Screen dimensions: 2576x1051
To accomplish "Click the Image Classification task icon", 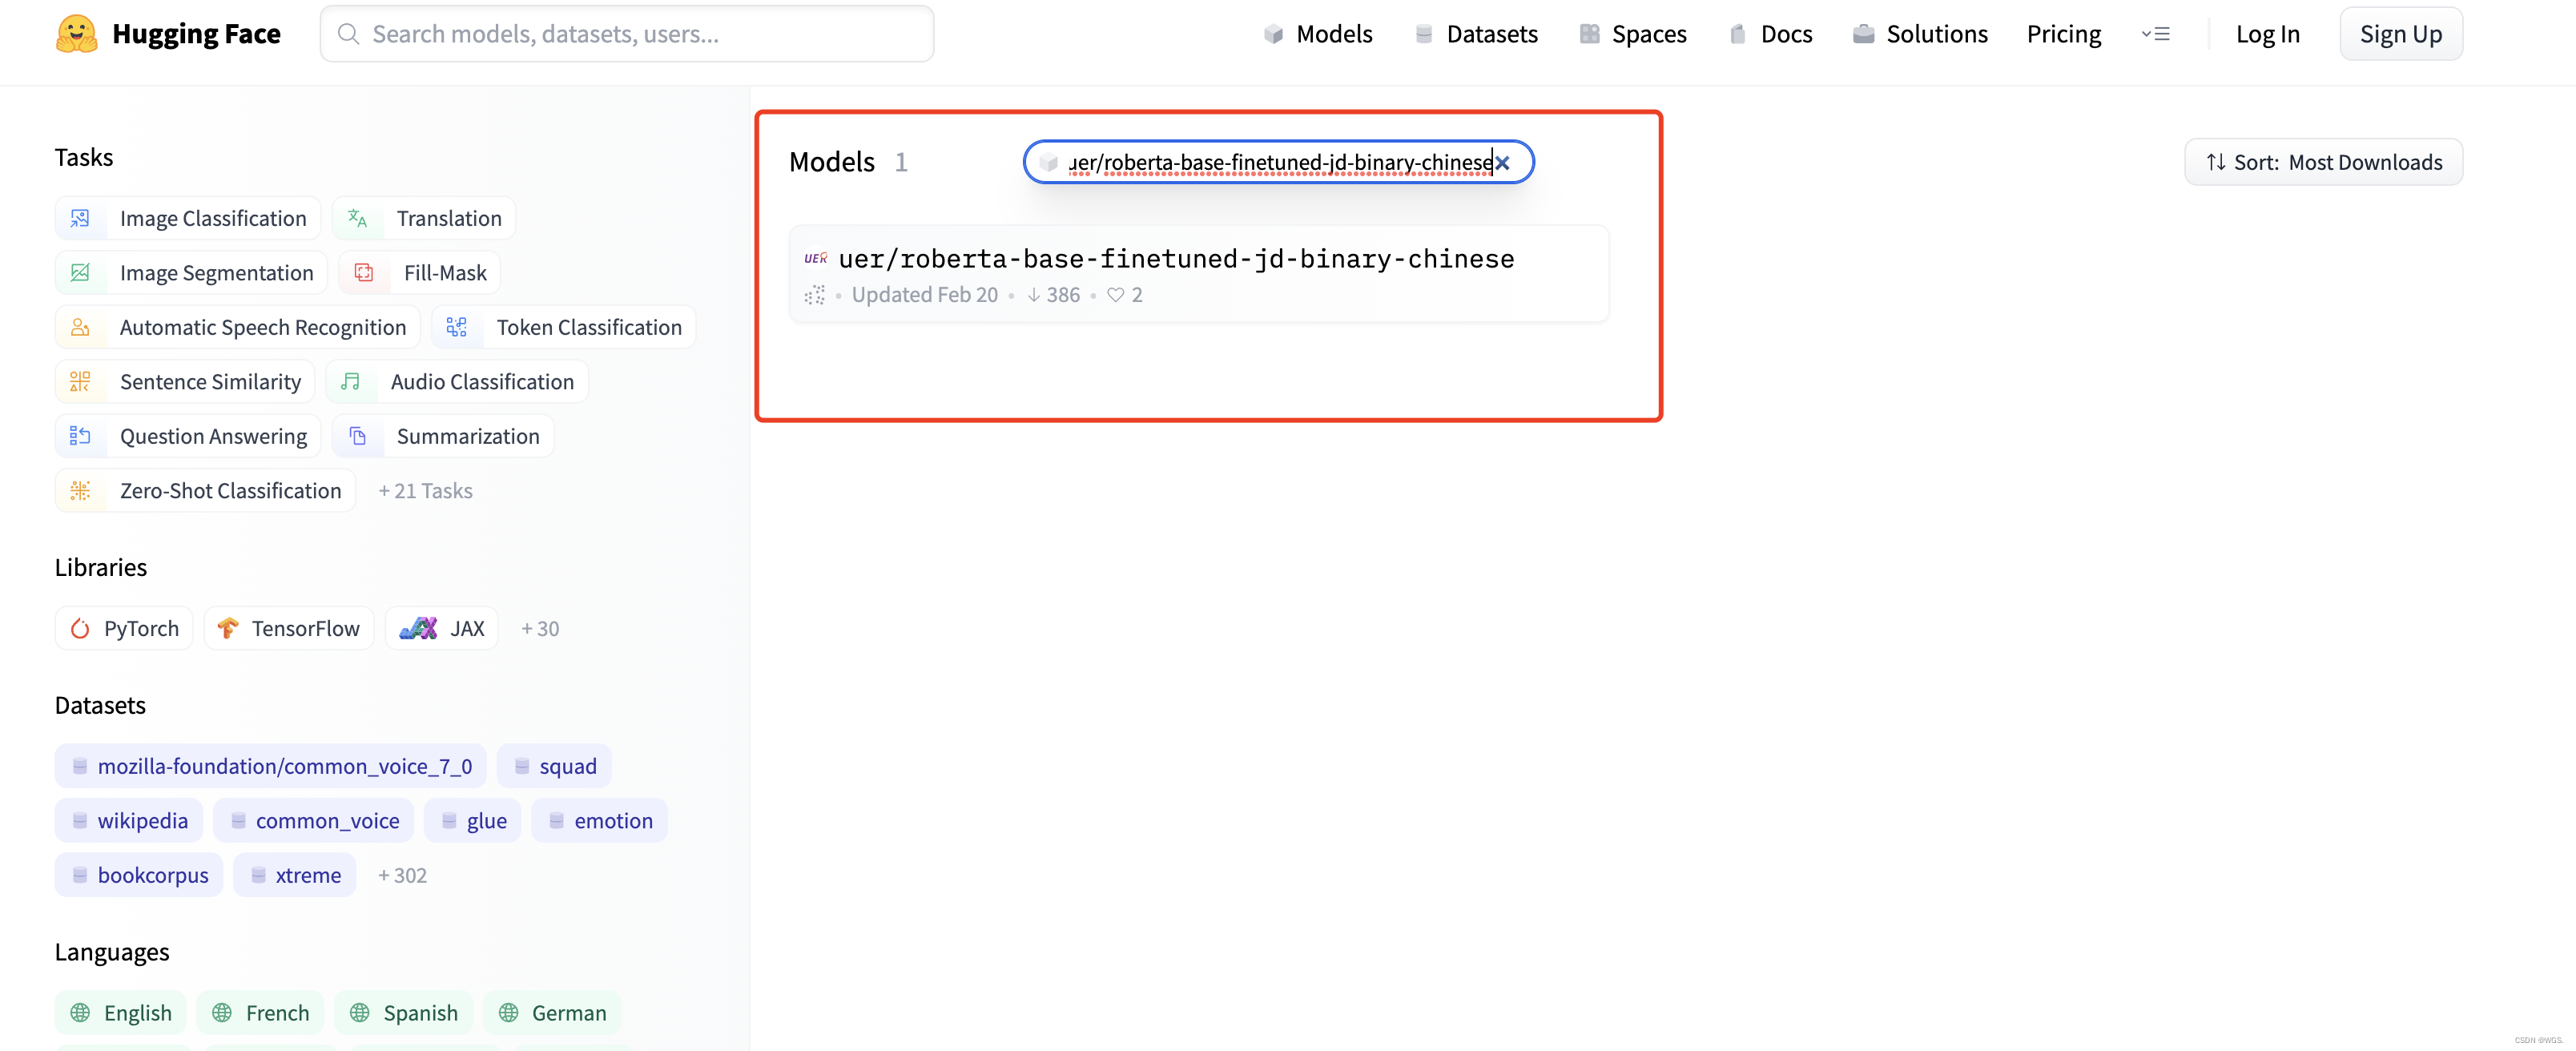I will [80, 218].
